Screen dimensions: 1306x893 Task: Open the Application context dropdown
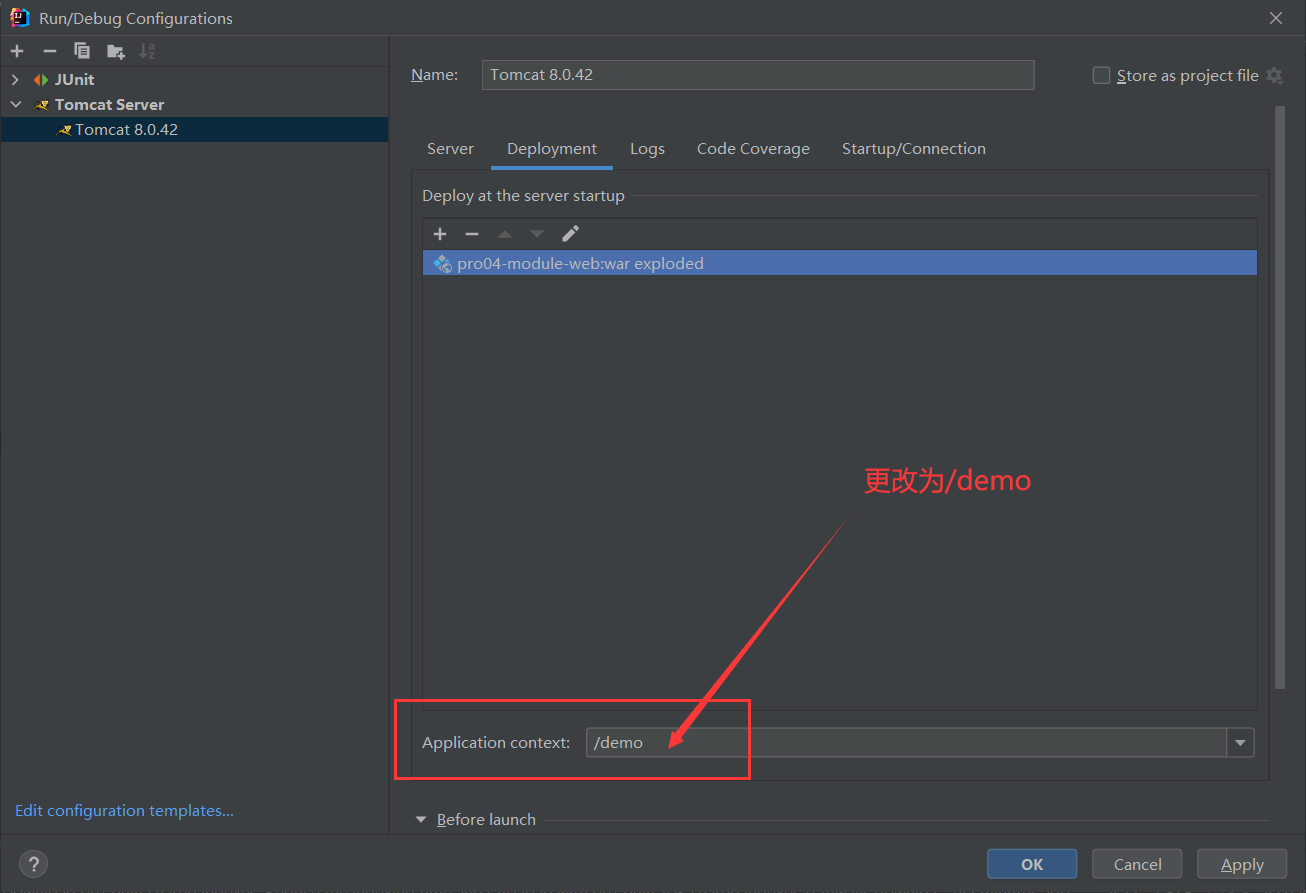1241,742
